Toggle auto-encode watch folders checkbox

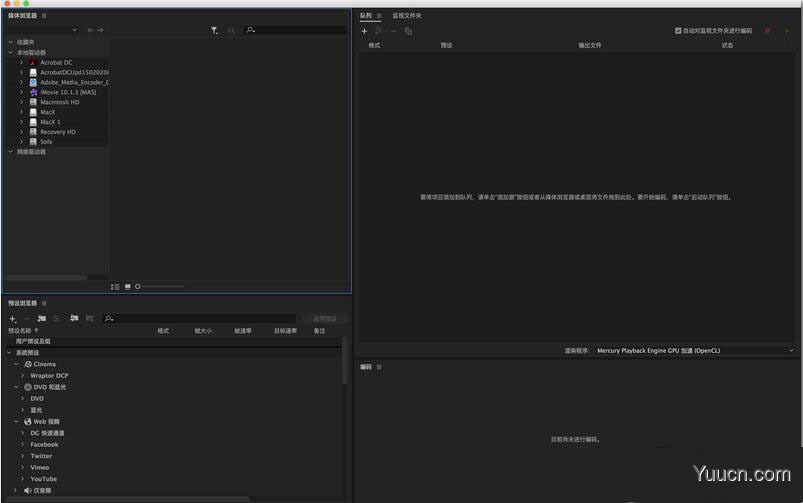point(678,31)
